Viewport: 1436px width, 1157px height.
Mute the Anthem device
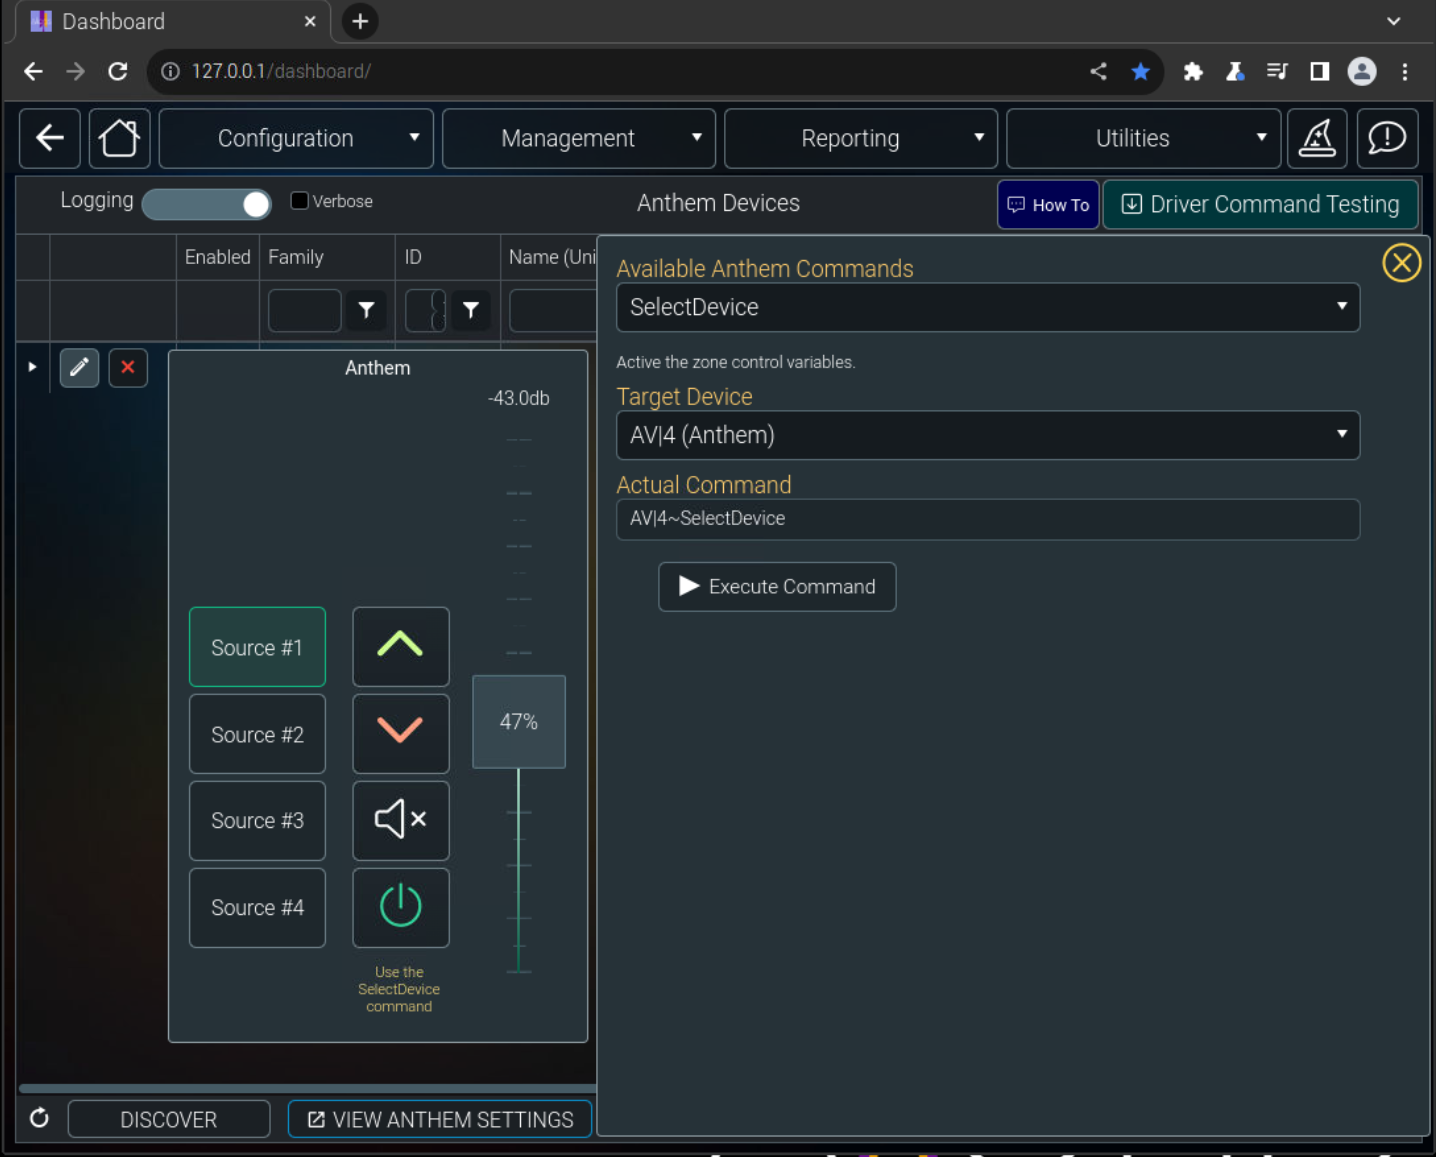point(400,820)
